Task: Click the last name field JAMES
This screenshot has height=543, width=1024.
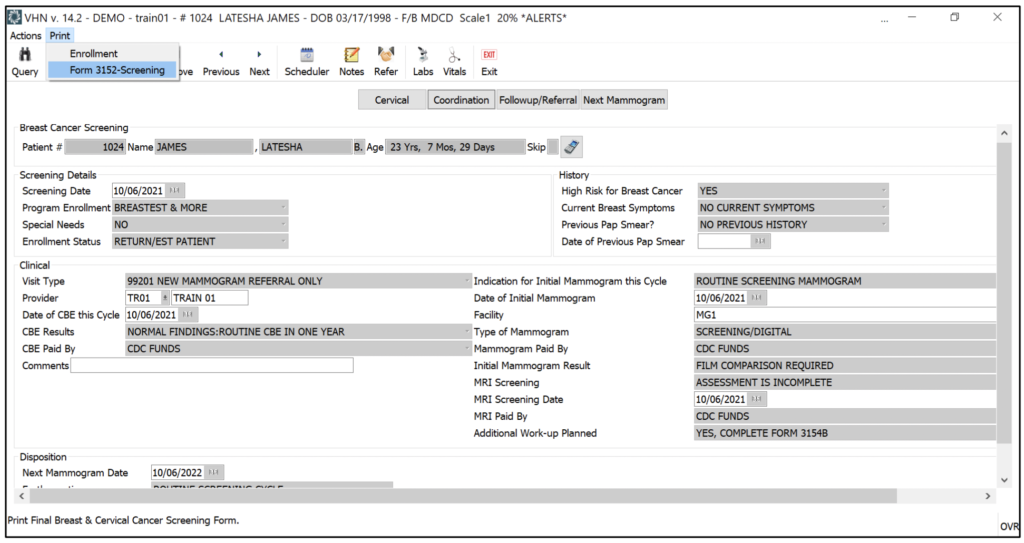Action: coord(204,147)
